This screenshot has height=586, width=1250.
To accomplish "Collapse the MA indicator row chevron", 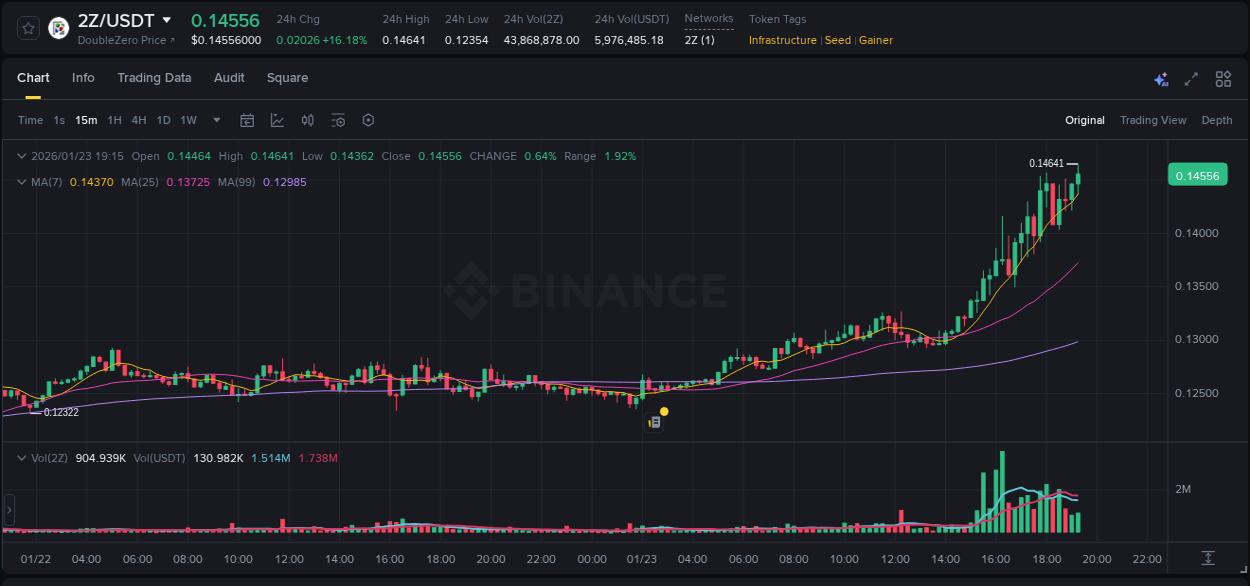I will [x=22, y=182].
